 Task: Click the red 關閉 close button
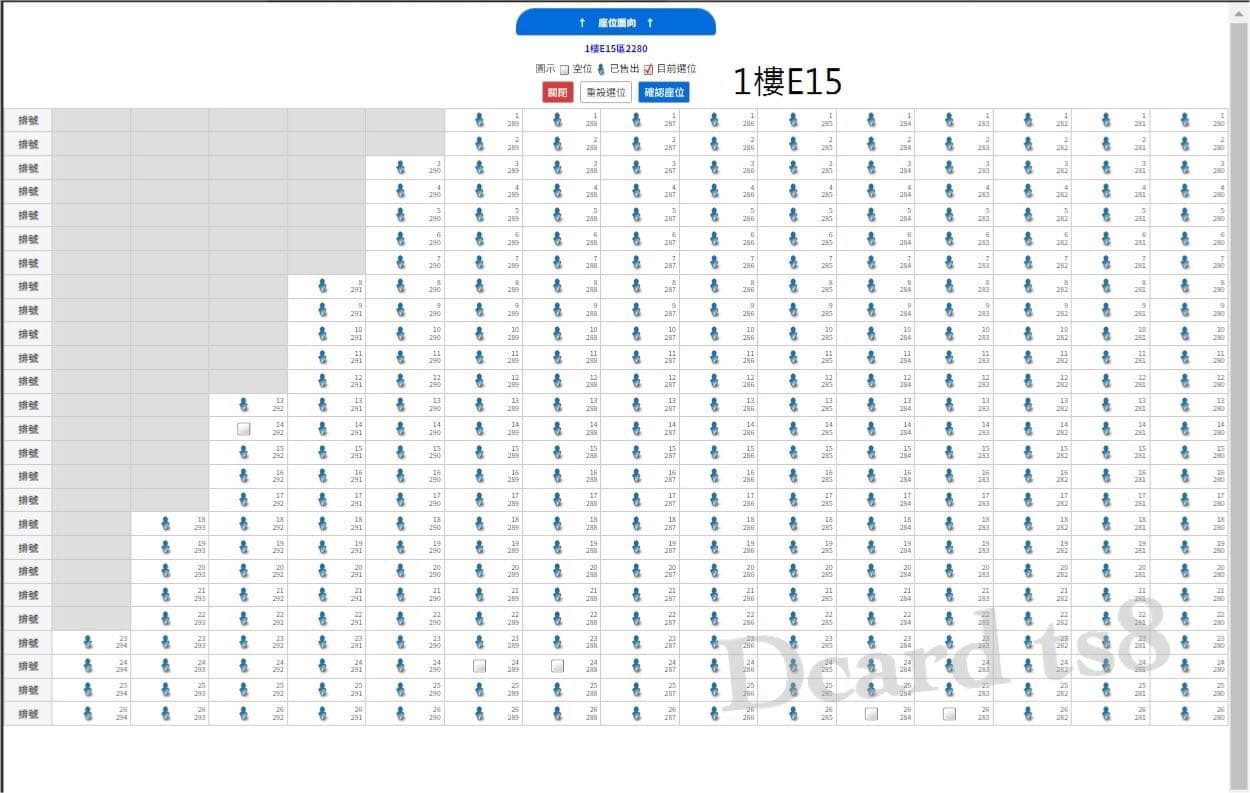[x=558, y=93]
